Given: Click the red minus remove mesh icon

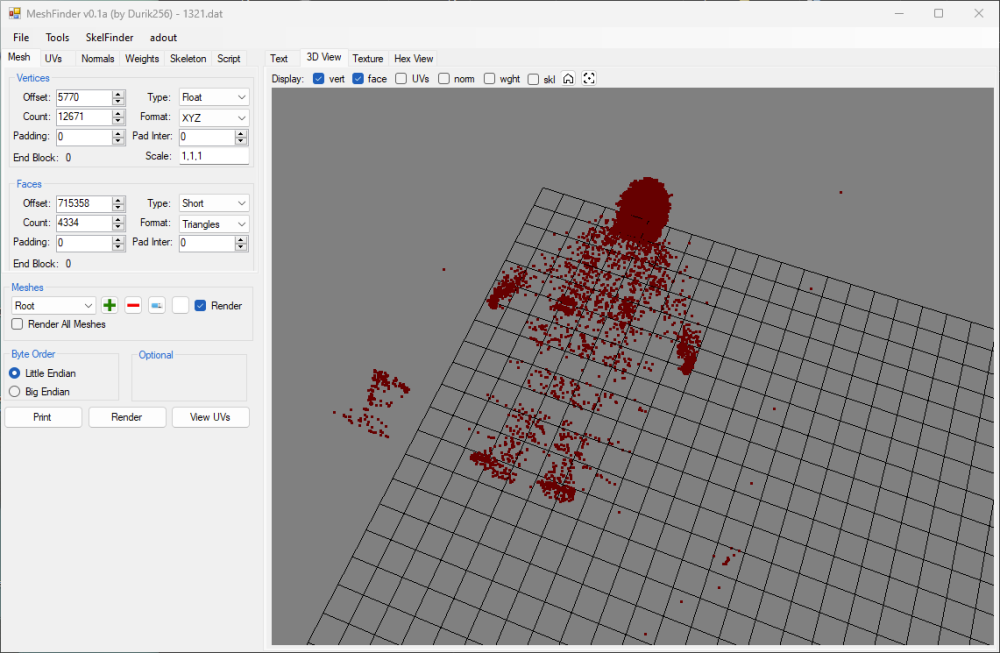Looking at the screenshot, I should tap(133, 306).
